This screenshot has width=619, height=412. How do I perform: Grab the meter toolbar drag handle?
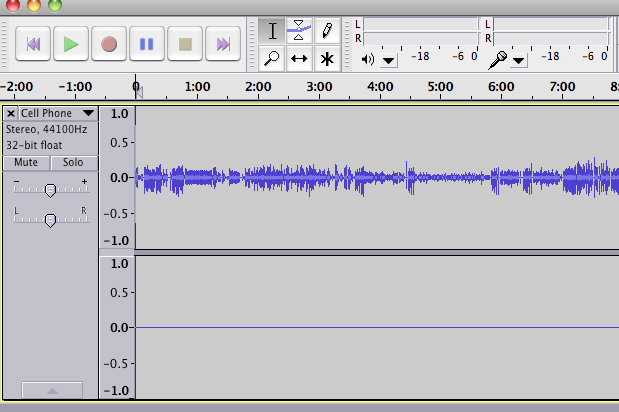coord(347,44)
